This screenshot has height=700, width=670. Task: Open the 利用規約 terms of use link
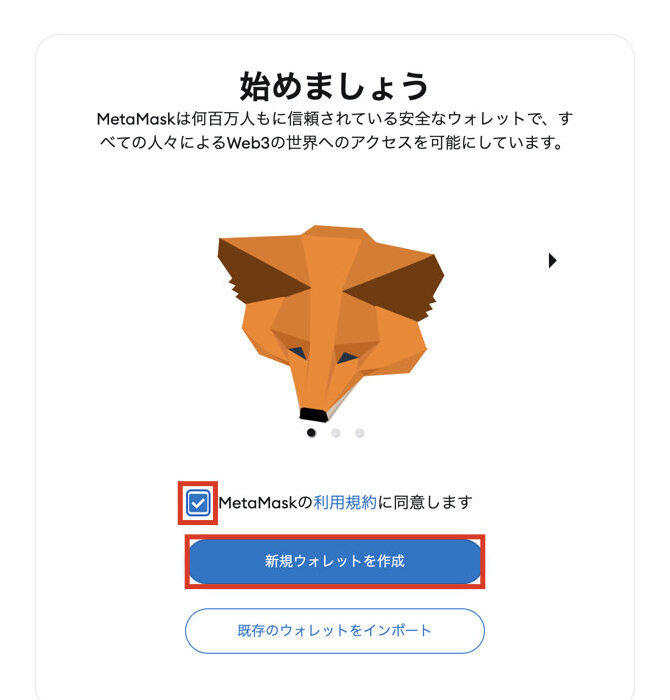coord(345,503)
